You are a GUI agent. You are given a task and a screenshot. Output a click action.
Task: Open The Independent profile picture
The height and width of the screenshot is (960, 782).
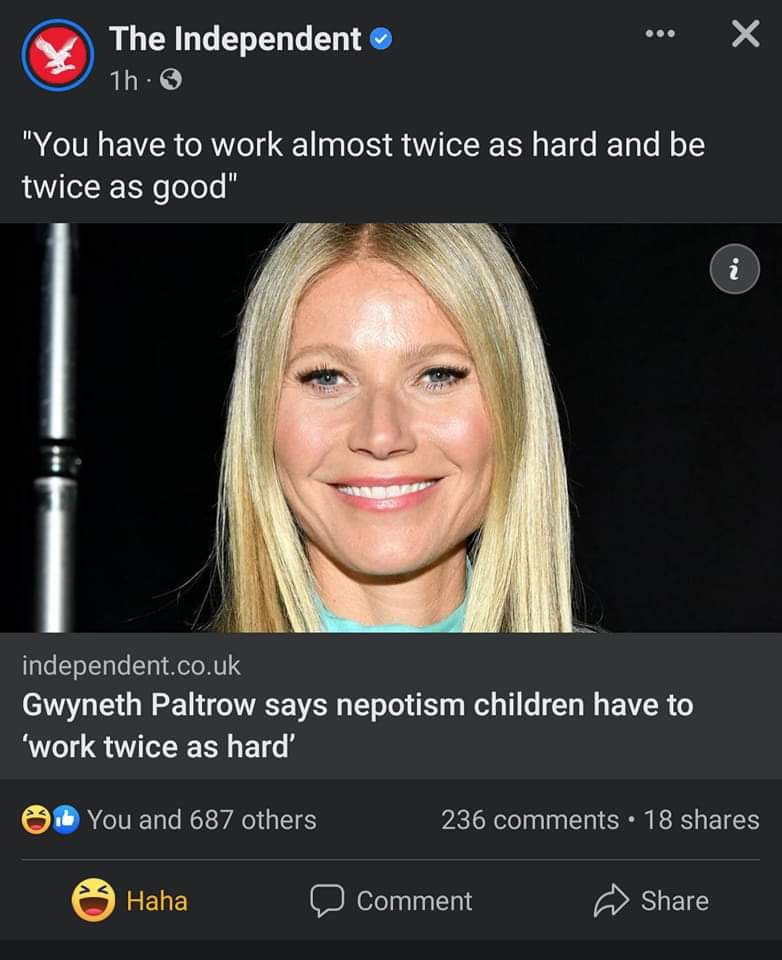58,55
